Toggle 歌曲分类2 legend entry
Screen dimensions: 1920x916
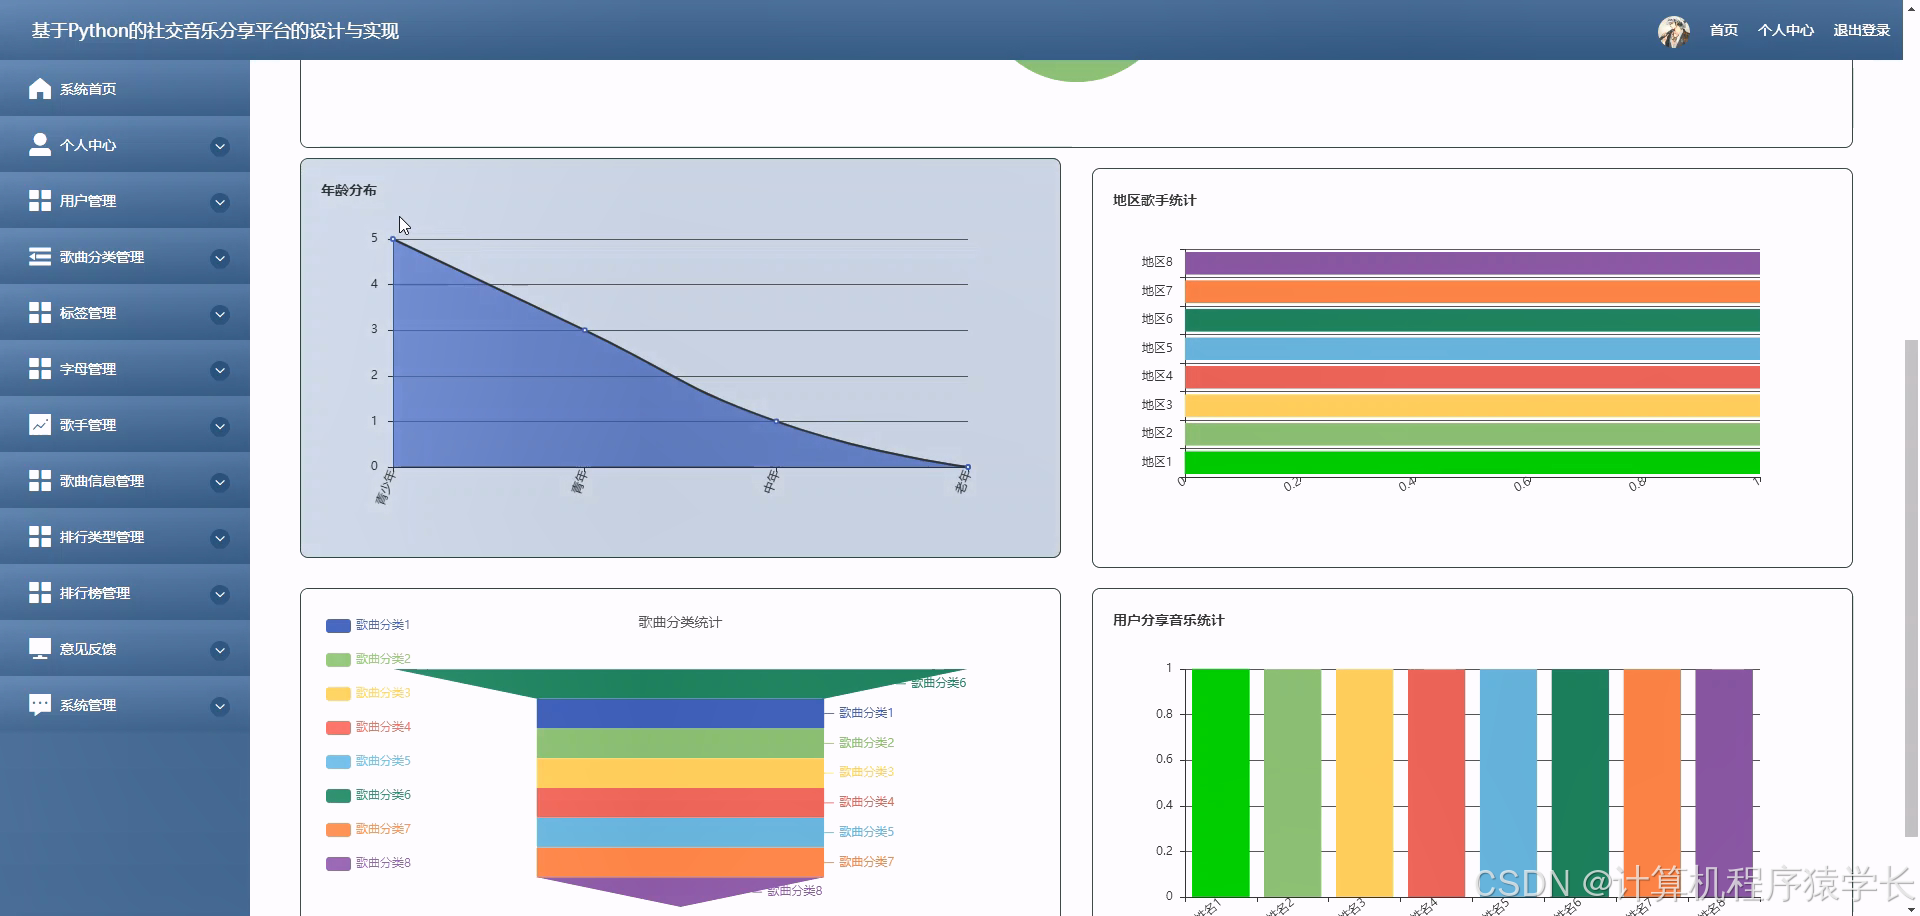(x=368, y=659)
